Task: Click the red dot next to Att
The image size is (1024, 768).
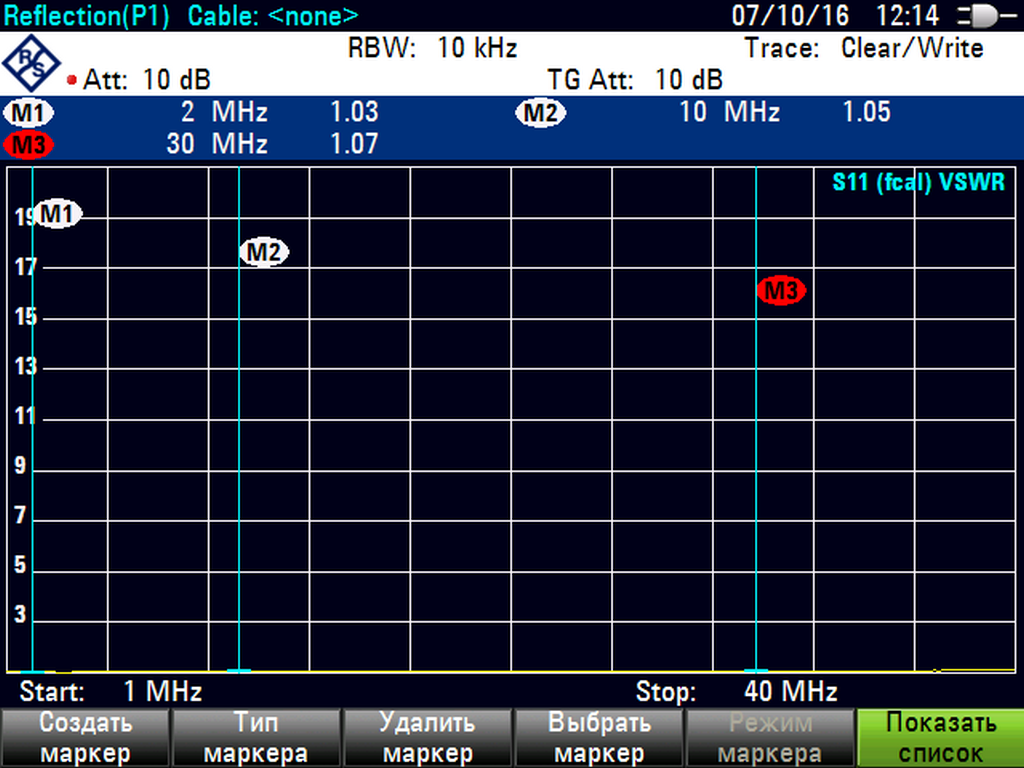Action: (72, 80)
